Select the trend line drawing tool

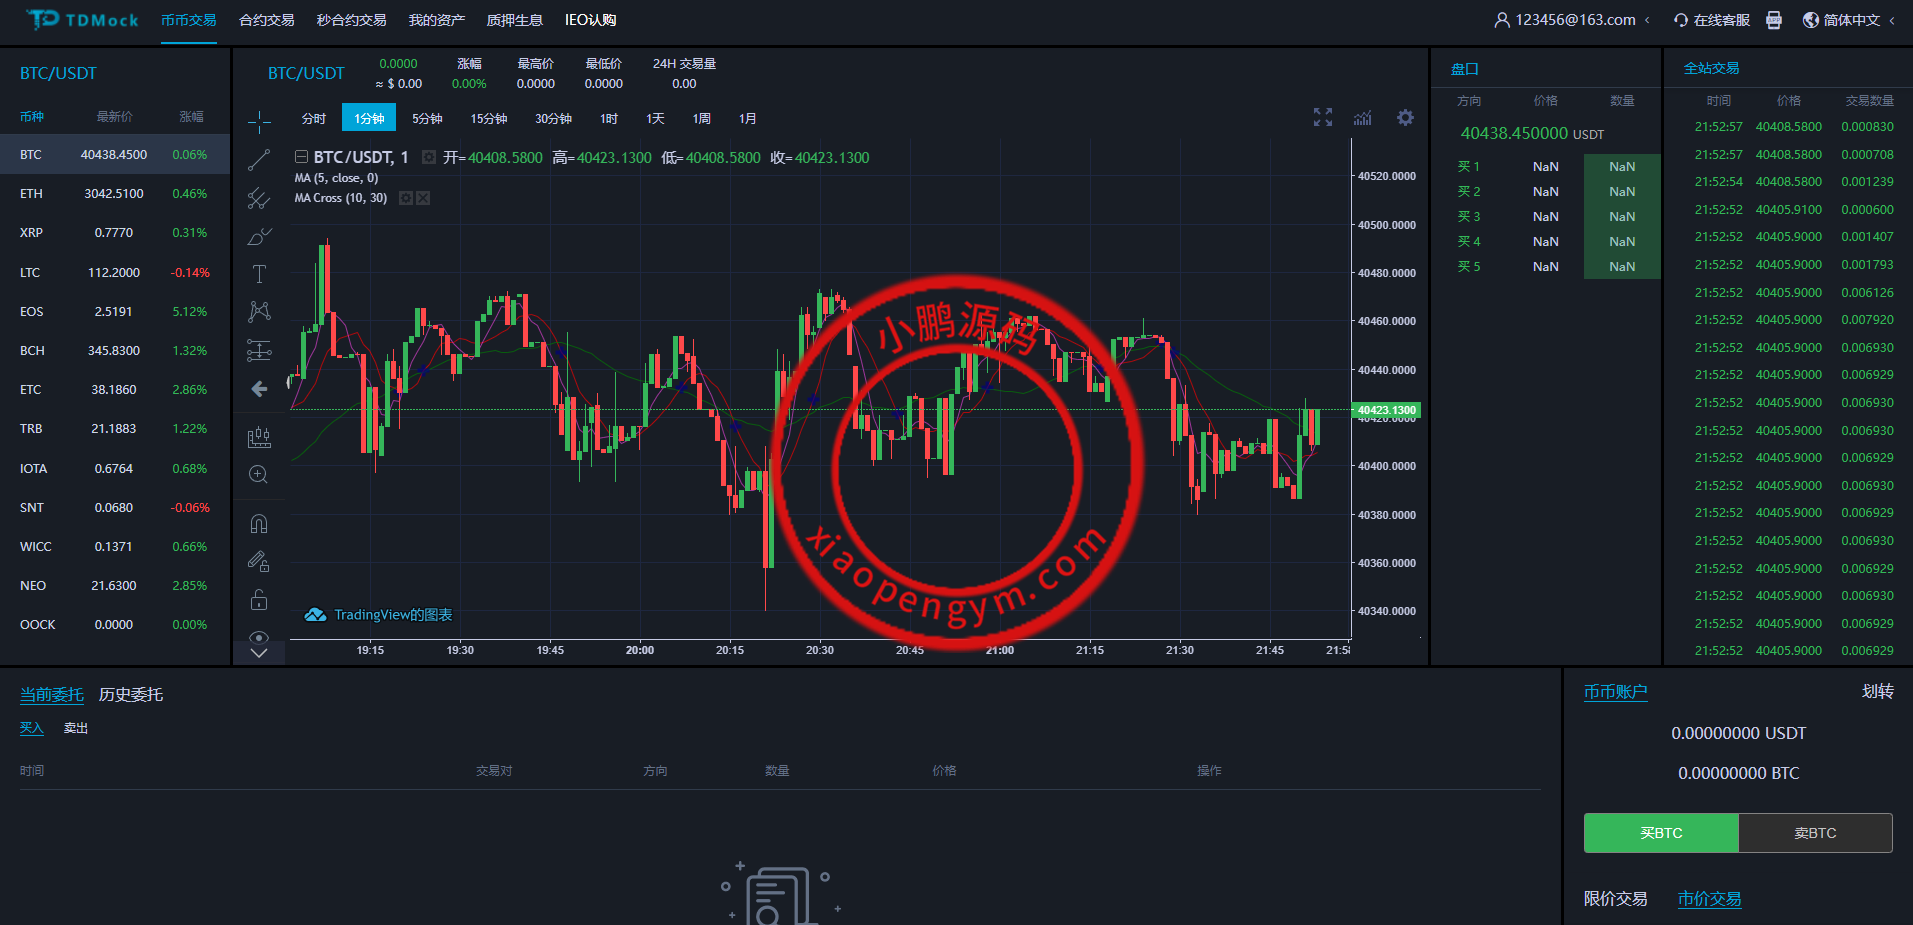(259, 160)
